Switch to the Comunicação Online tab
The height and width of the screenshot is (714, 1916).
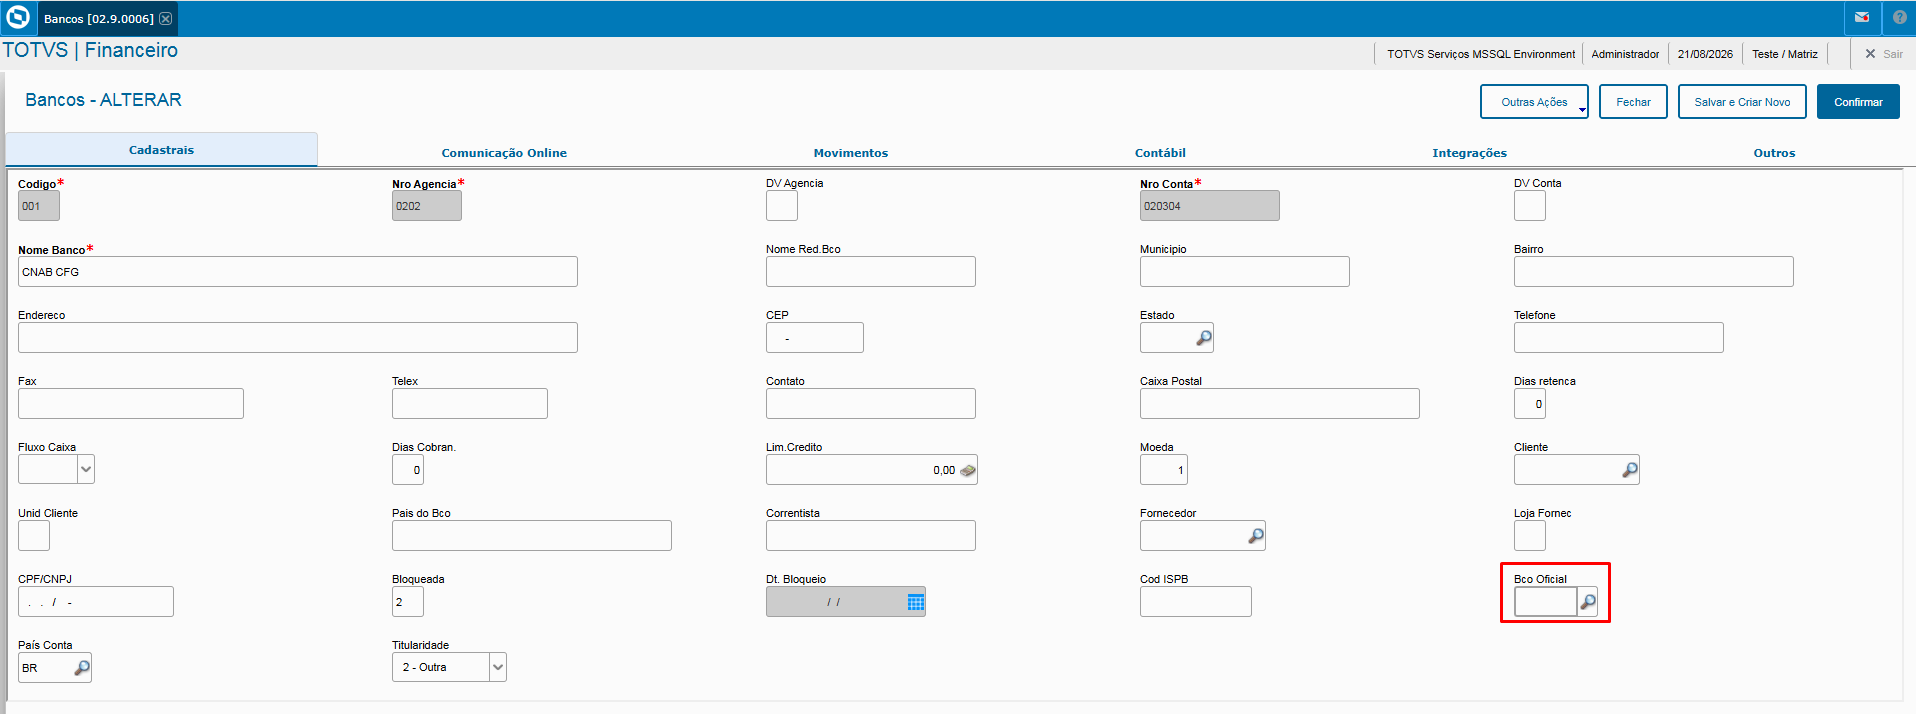pyautogui.click(x=504, y=153)
